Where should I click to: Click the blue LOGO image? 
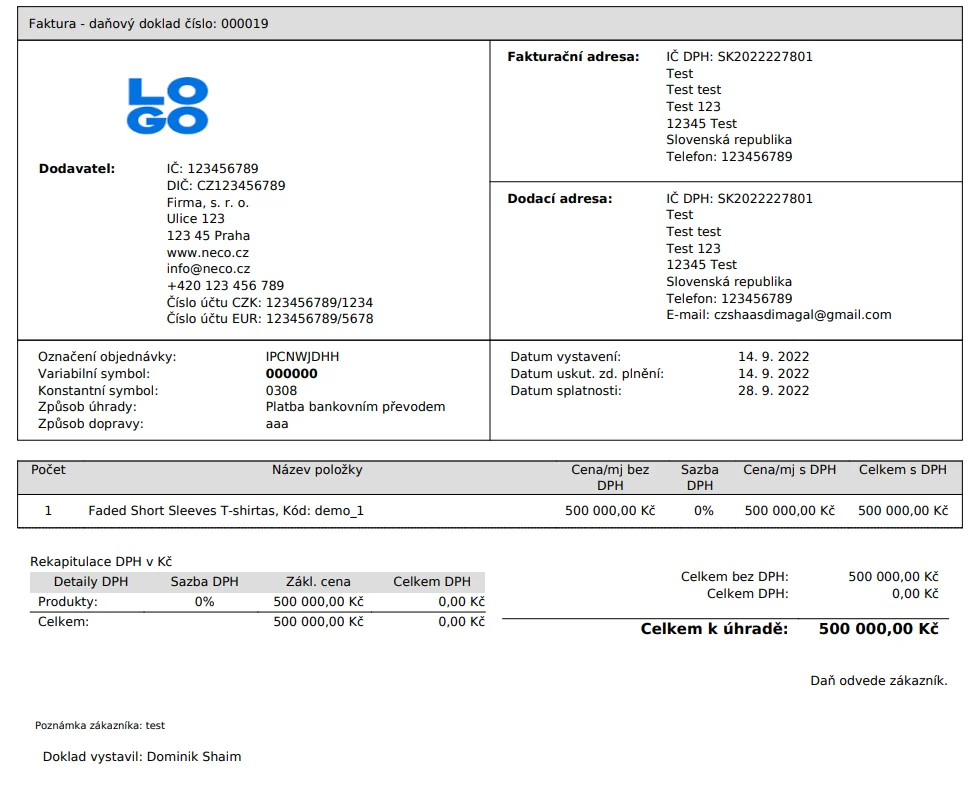(168, 107)
